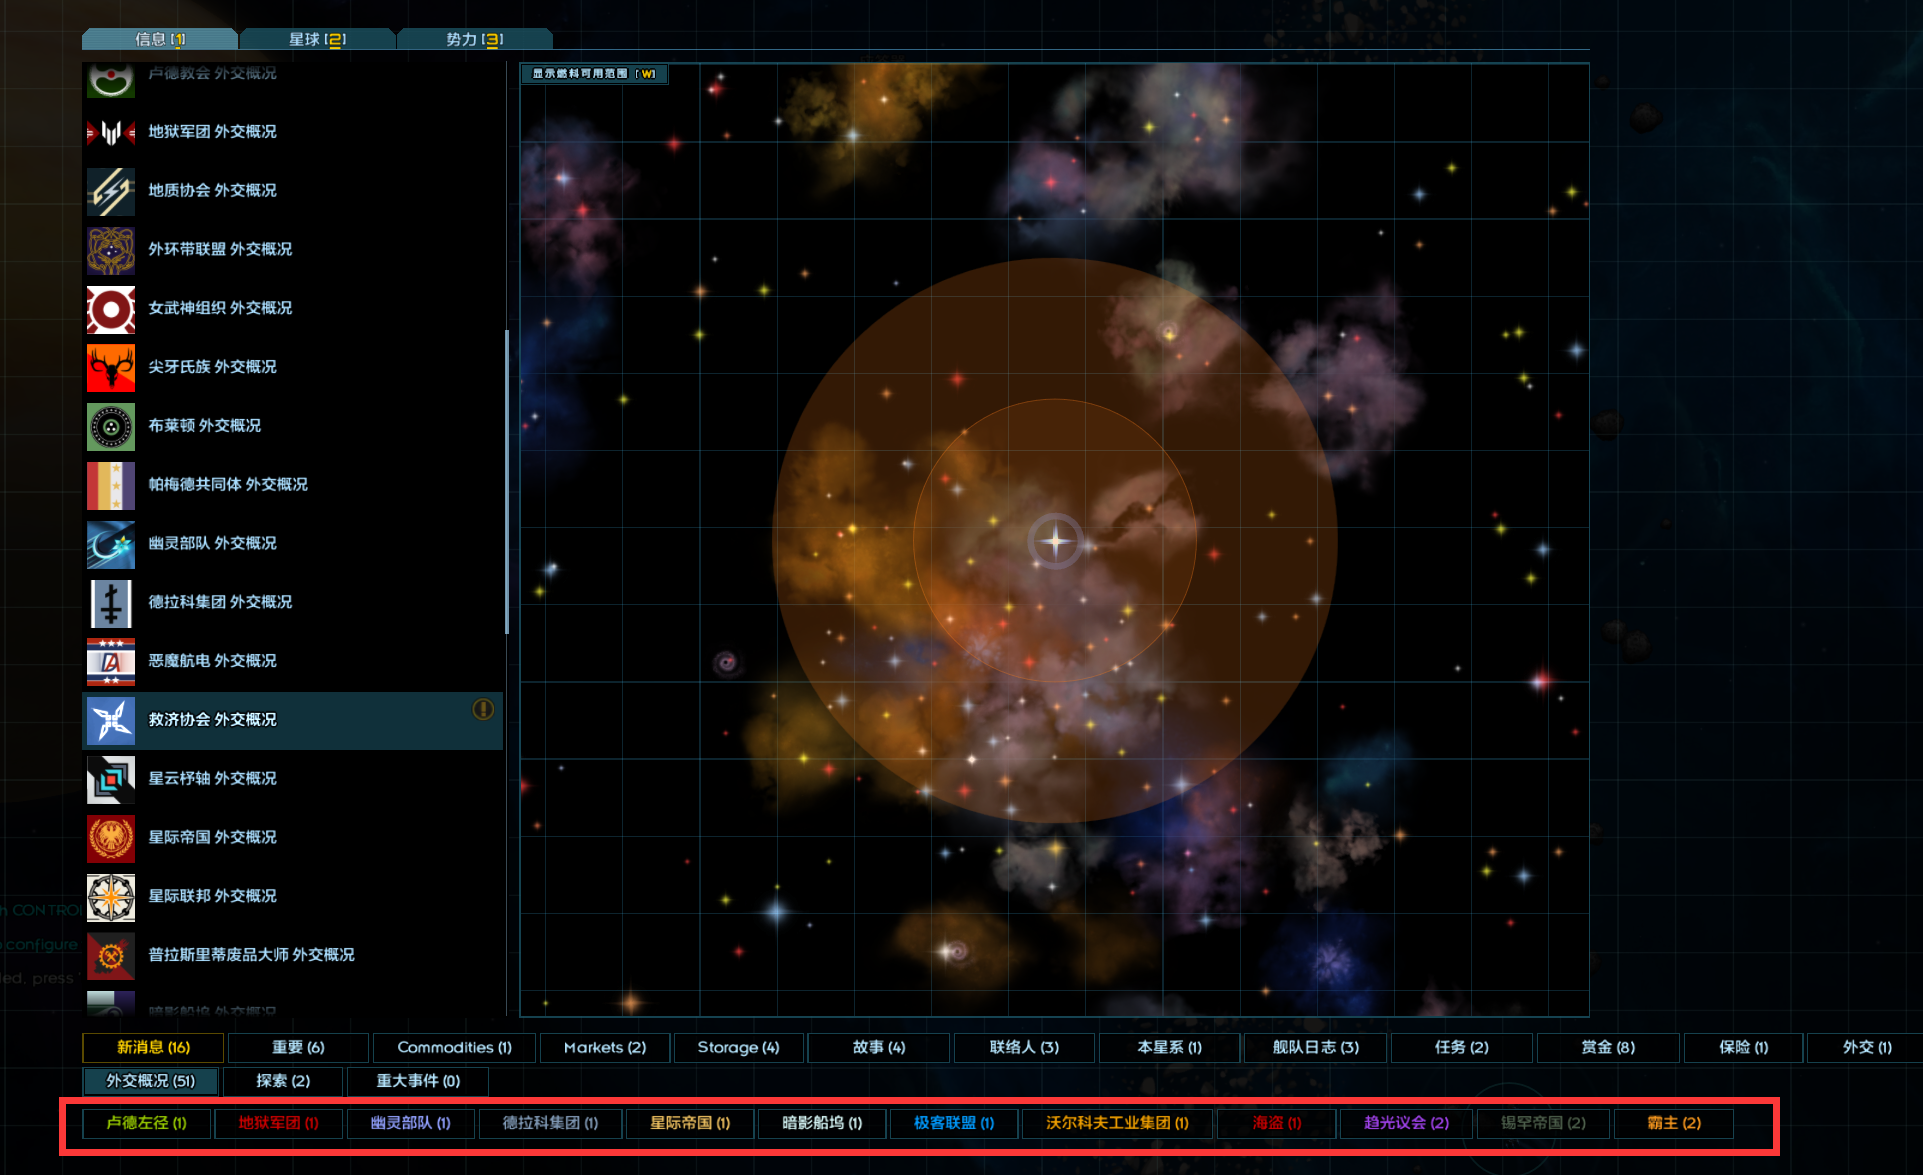This screenshot has width=1923, height=1175.
Task: Open the 势力 tab
Action: (474, 39)
